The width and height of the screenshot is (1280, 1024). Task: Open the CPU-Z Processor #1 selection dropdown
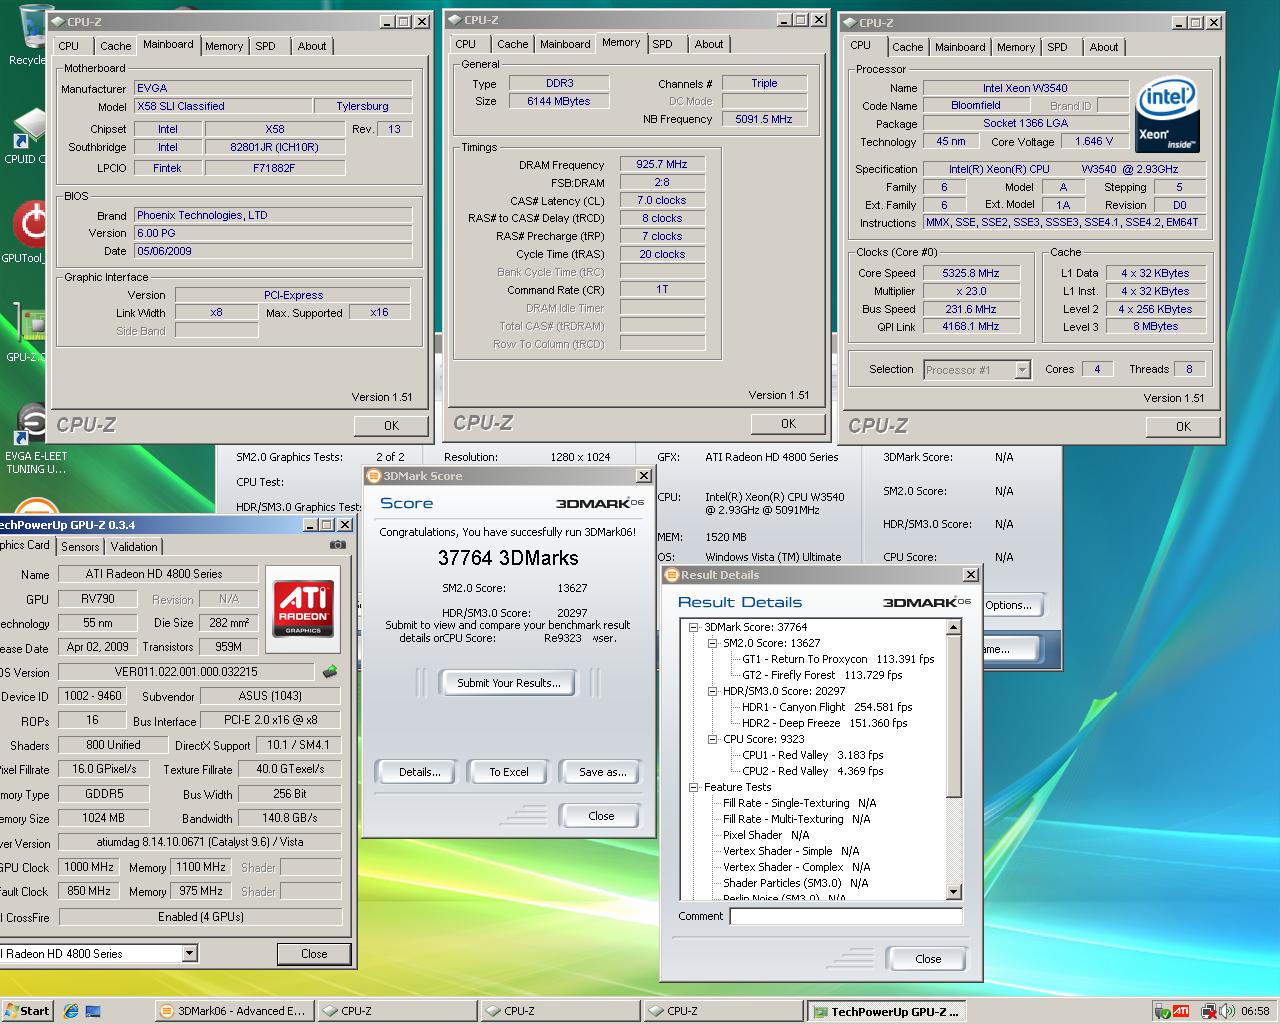(1022, 370)
